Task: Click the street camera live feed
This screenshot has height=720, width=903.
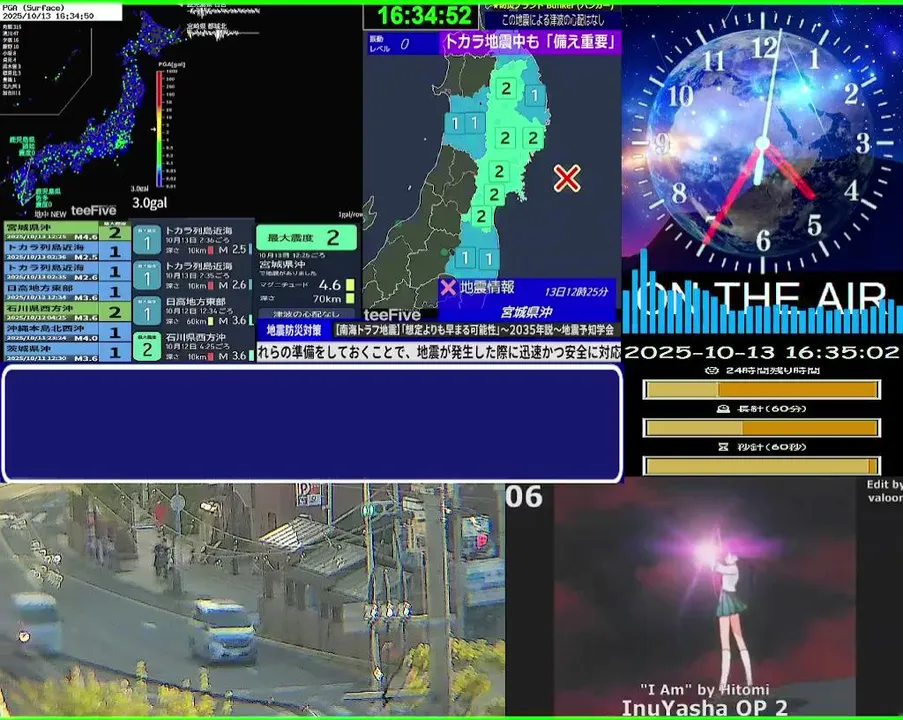Action: pos(252,599)
